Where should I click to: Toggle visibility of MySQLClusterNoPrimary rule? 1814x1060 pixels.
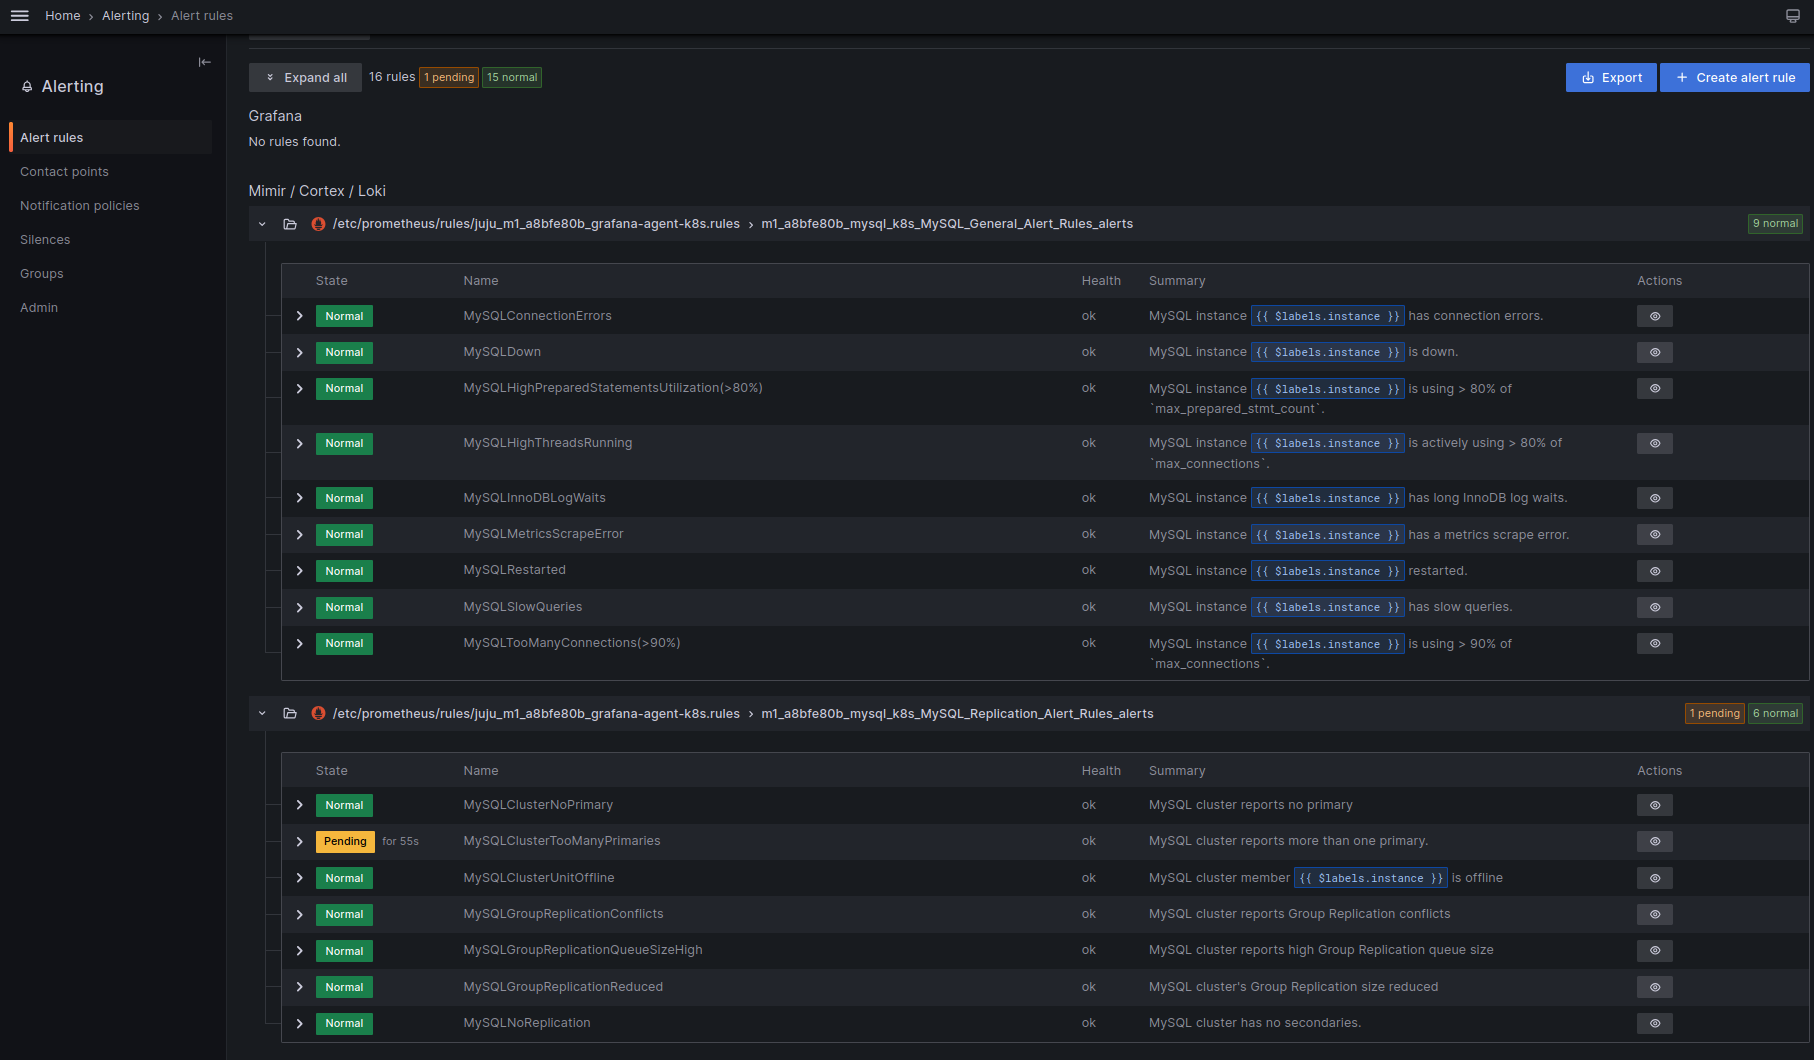point(1654,805)
